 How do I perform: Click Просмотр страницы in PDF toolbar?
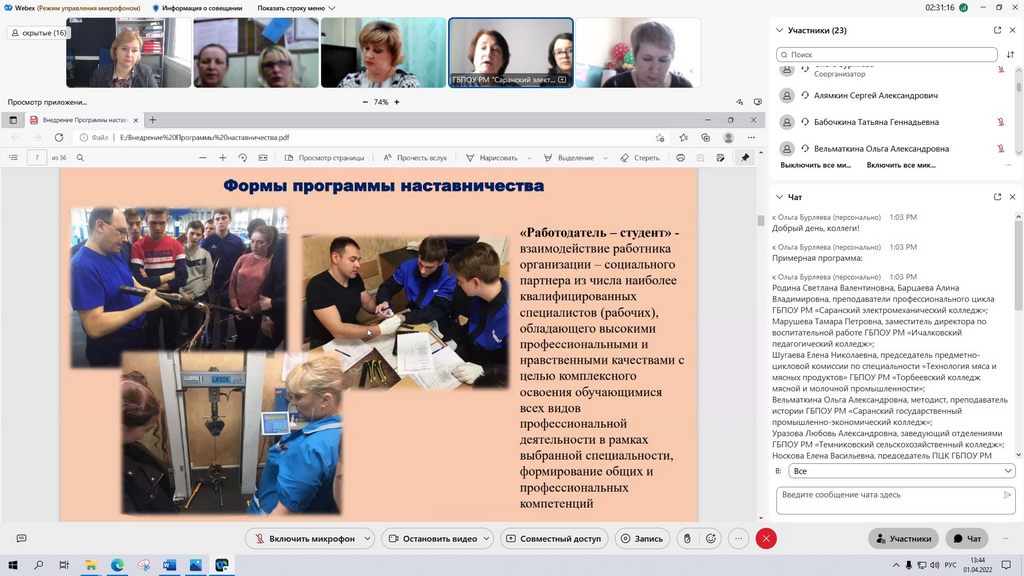click(x=325, y=157)
